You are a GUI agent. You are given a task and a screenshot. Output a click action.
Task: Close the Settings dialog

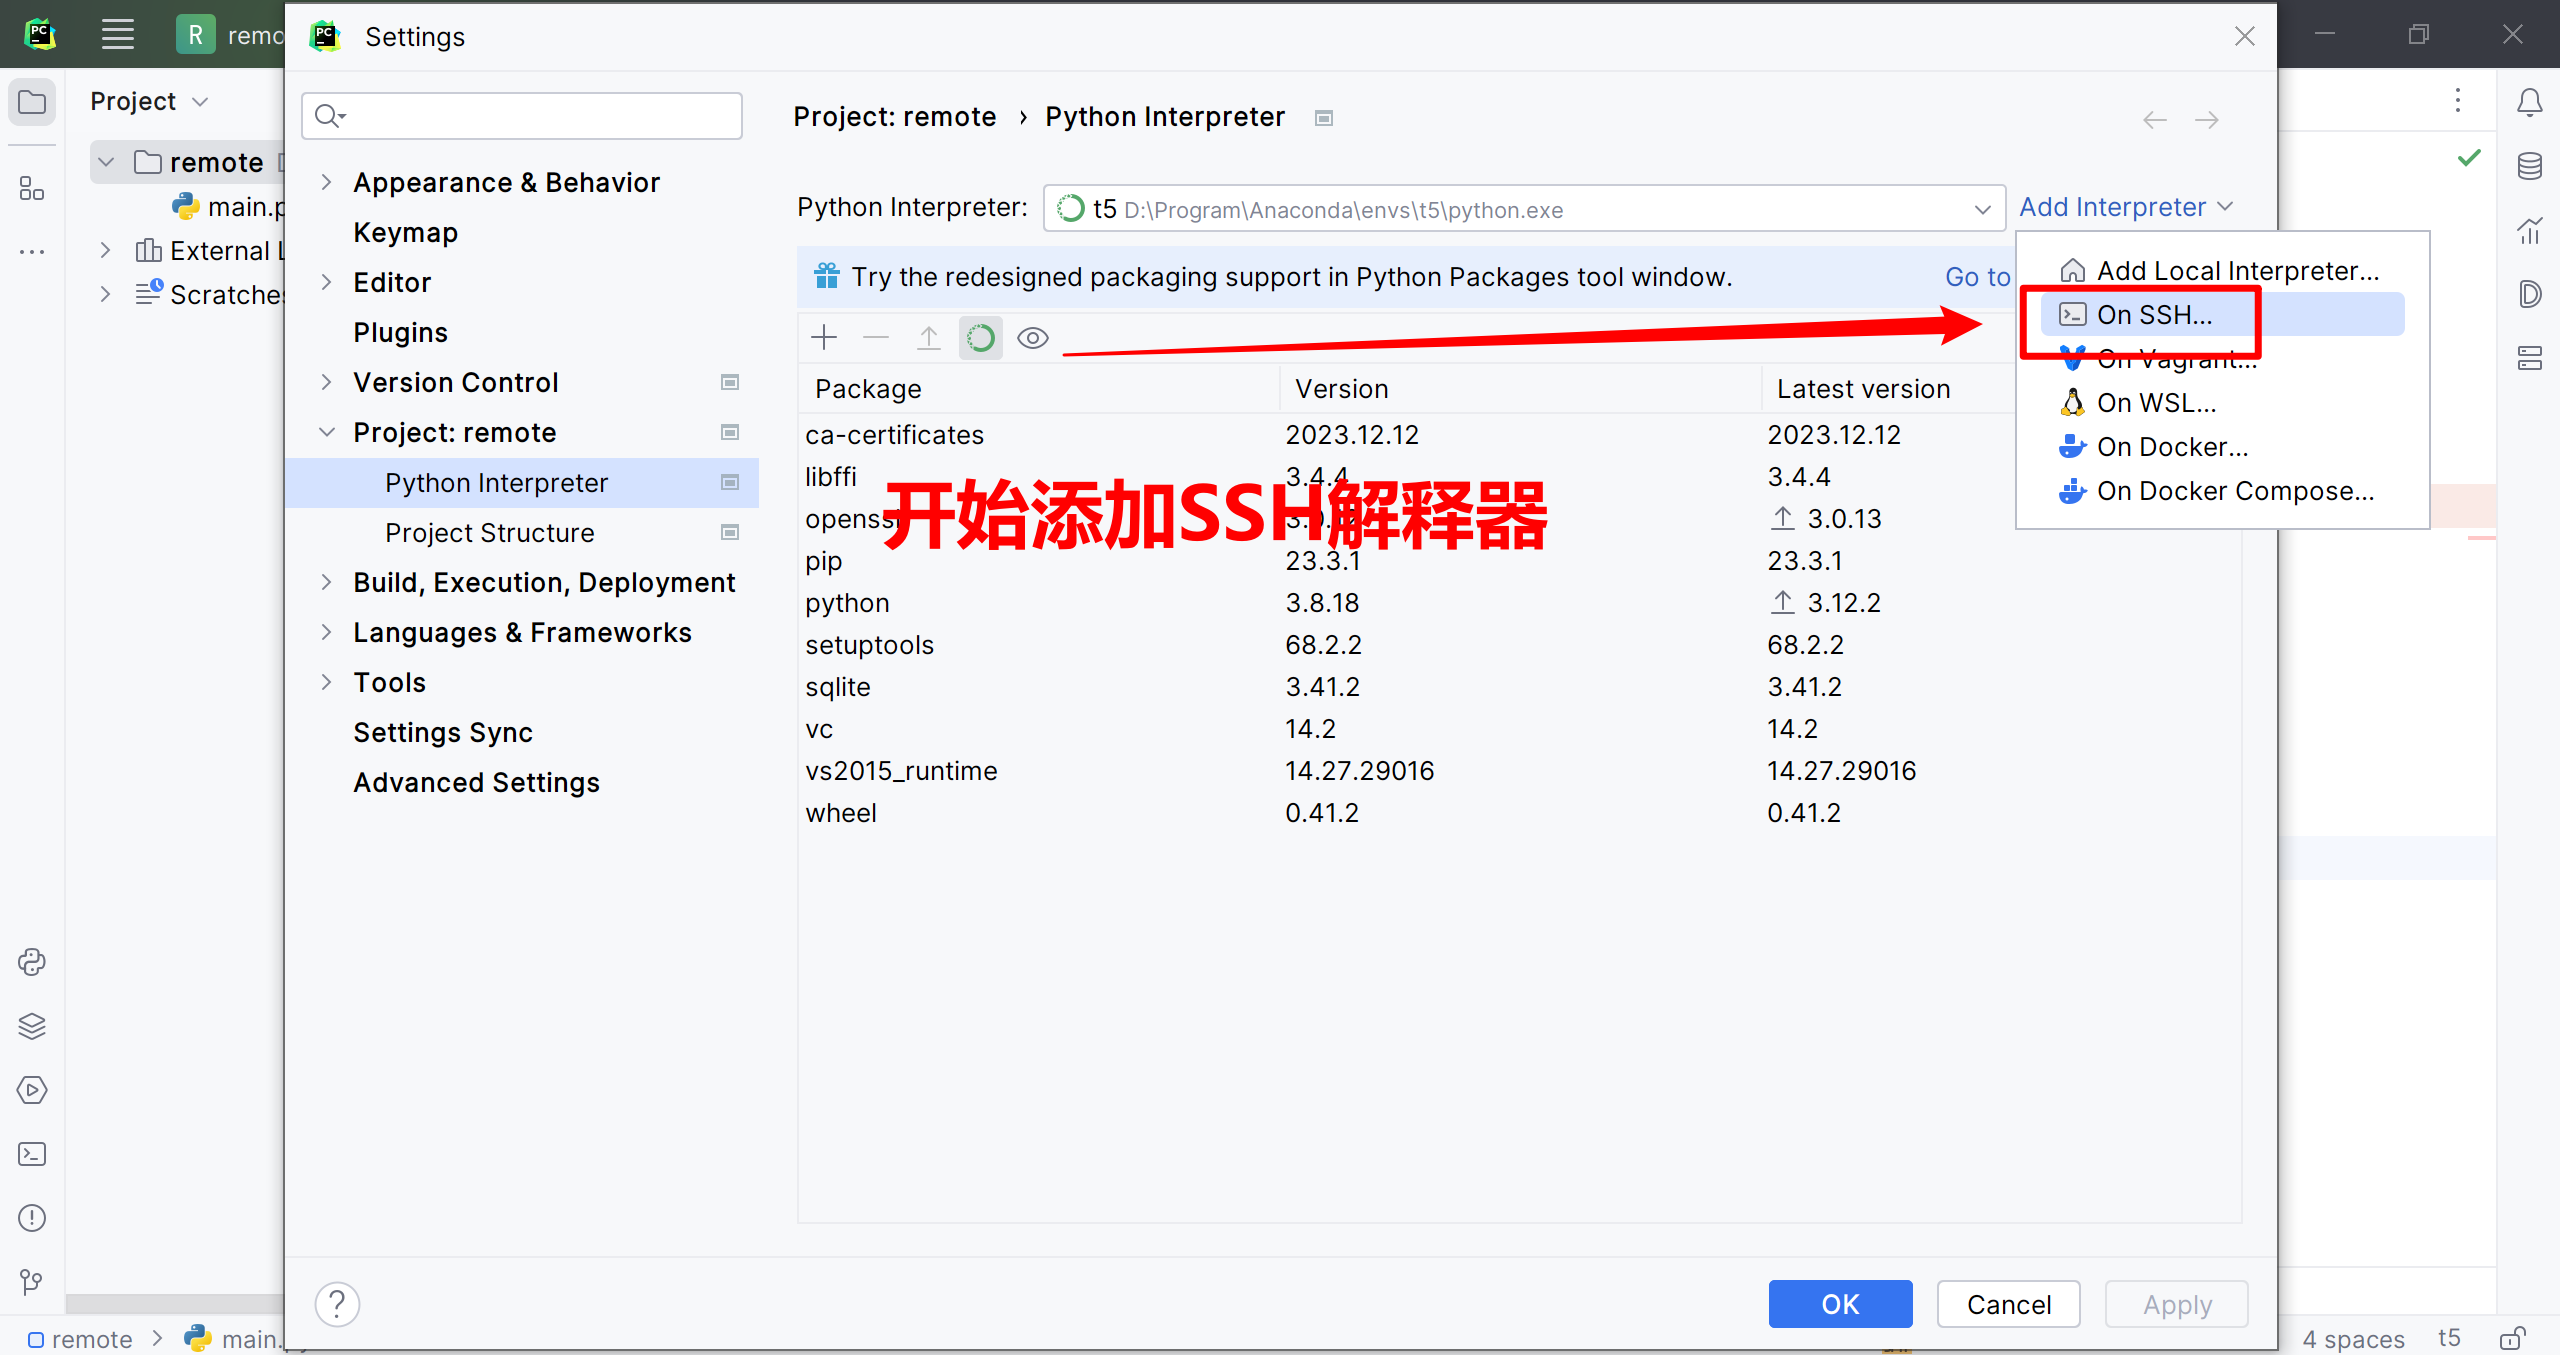pos(2245,37)
